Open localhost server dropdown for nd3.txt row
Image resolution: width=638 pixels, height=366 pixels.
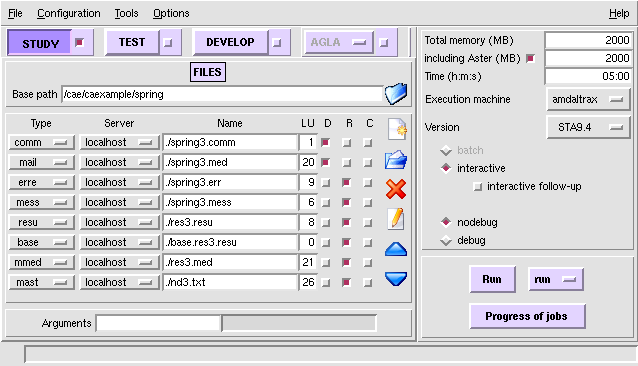119,282
